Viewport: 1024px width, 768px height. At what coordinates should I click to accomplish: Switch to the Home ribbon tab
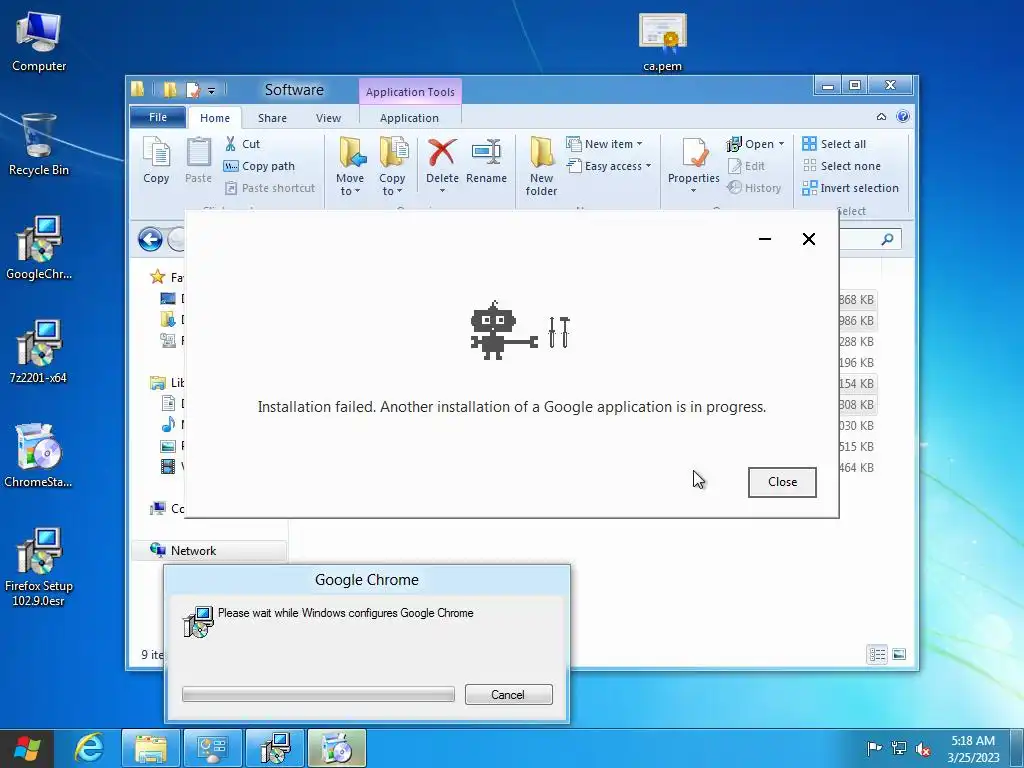(215, 118)
